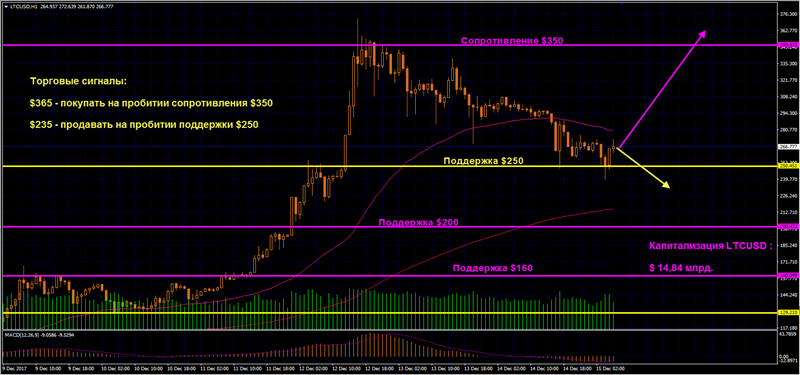Click the 'Капитализация LTCUSD :' text label
800x375 pixels.
(711, 246)
